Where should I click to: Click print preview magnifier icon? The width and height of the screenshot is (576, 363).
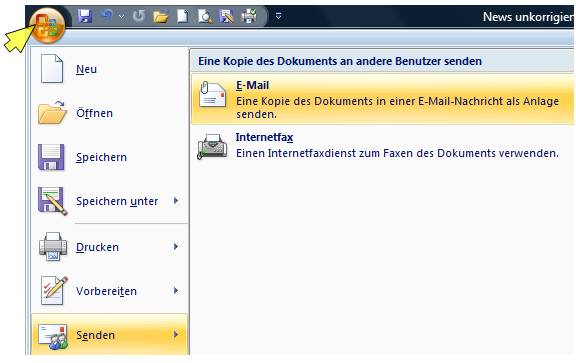pos(205,16)
